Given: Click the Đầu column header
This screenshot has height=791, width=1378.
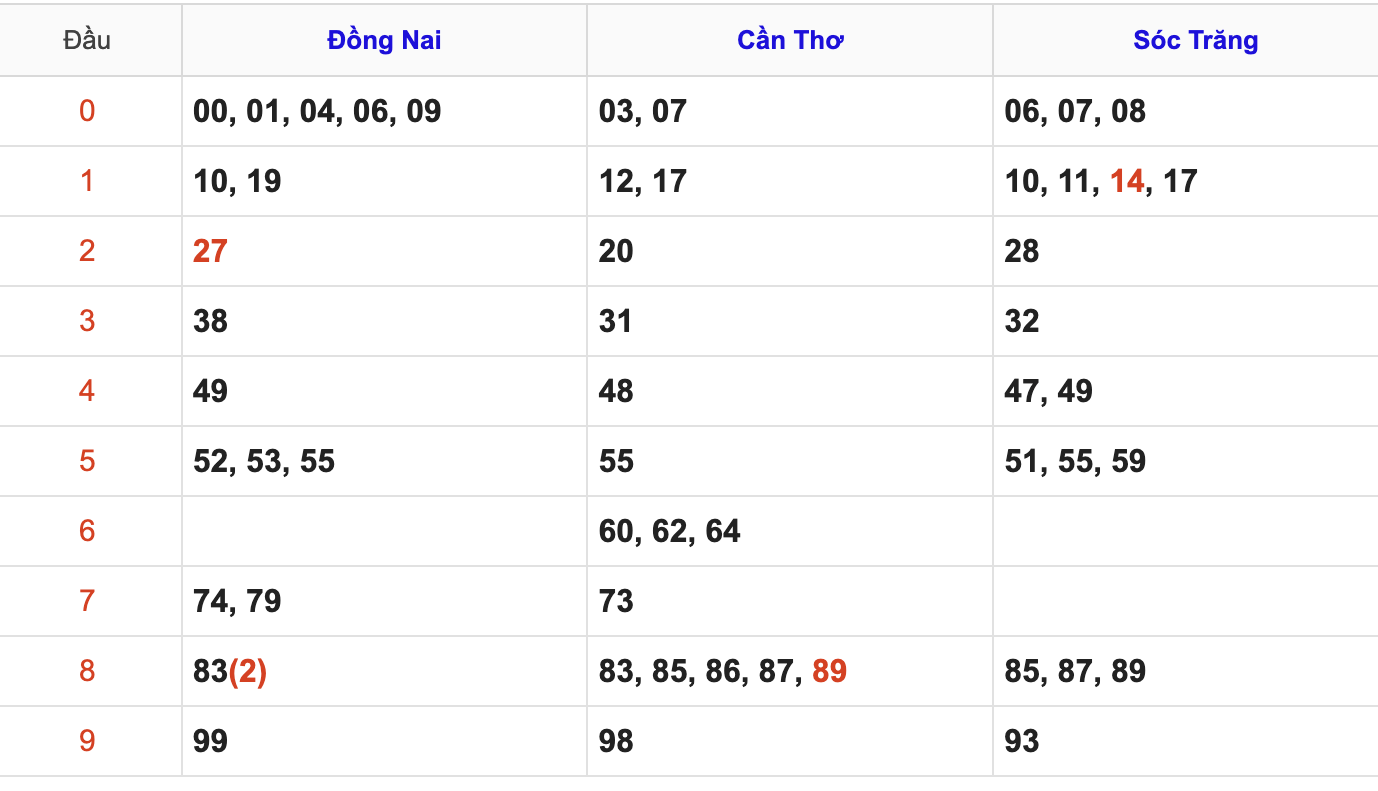Looking at the screenshot, I should pyautogui.click(x=87, y=40).
